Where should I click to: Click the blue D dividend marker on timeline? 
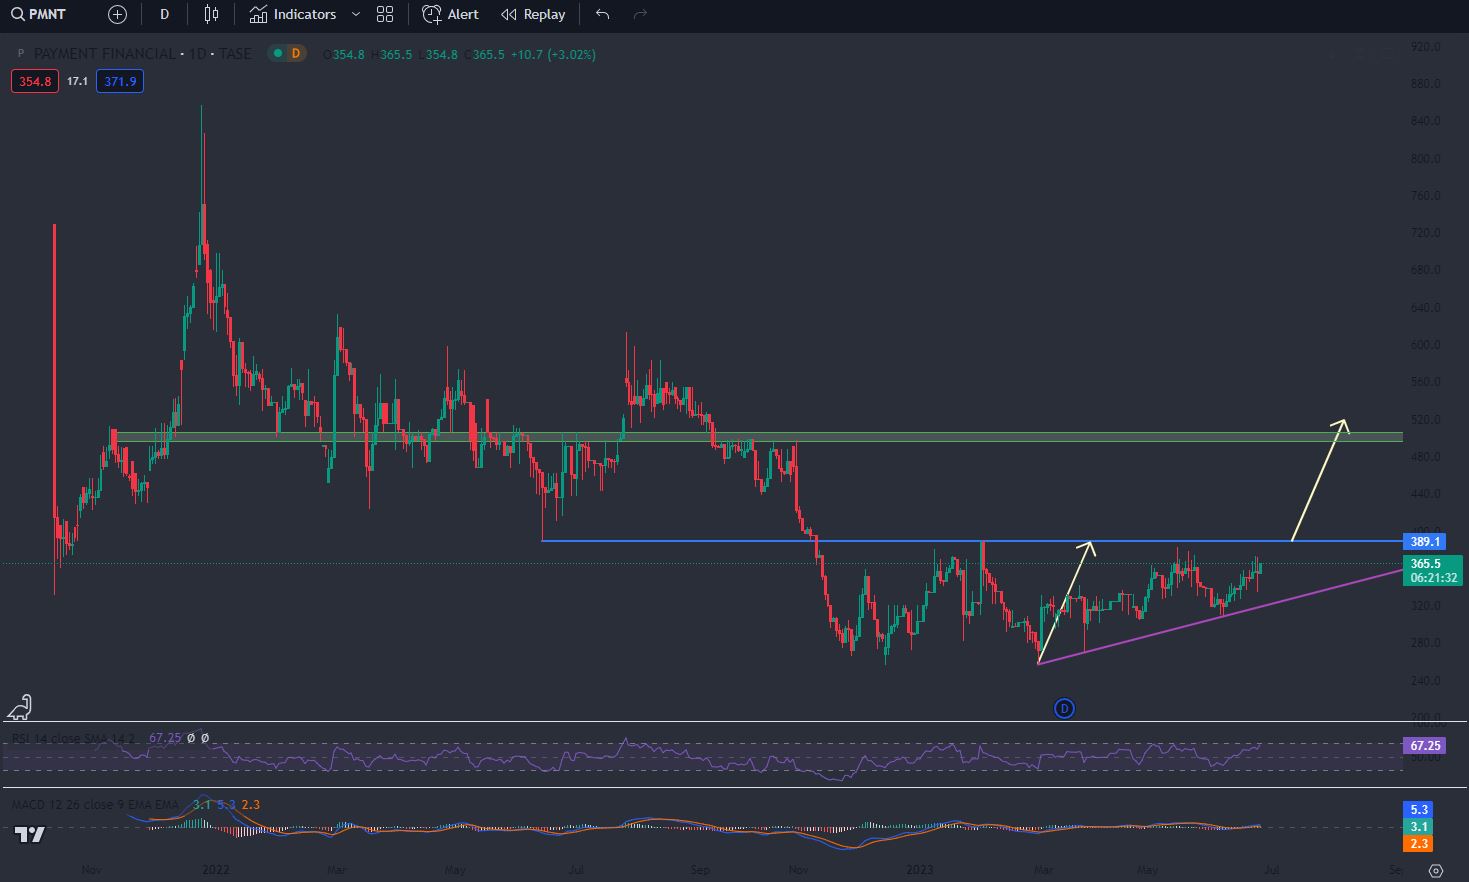coord(1064,708)
